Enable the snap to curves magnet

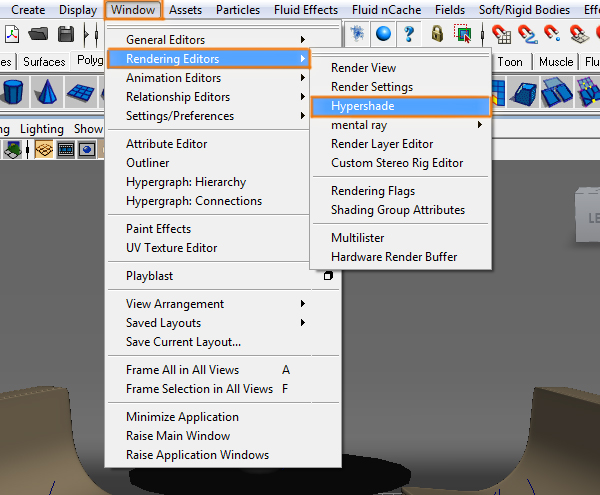pyautogui.click(x=528, y=34)
